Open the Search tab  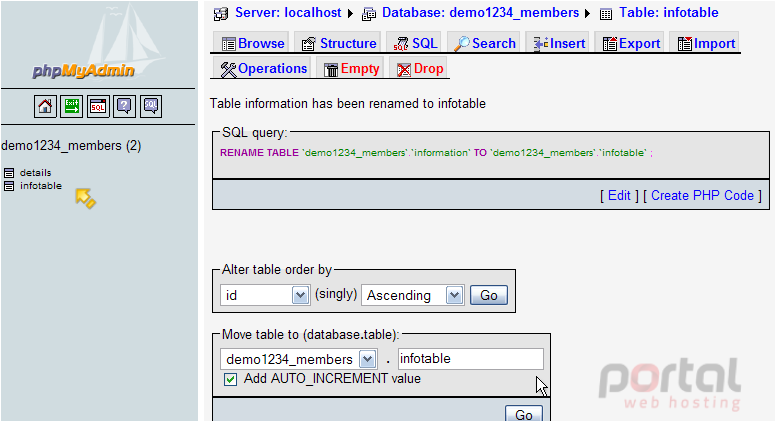(485, 44)
